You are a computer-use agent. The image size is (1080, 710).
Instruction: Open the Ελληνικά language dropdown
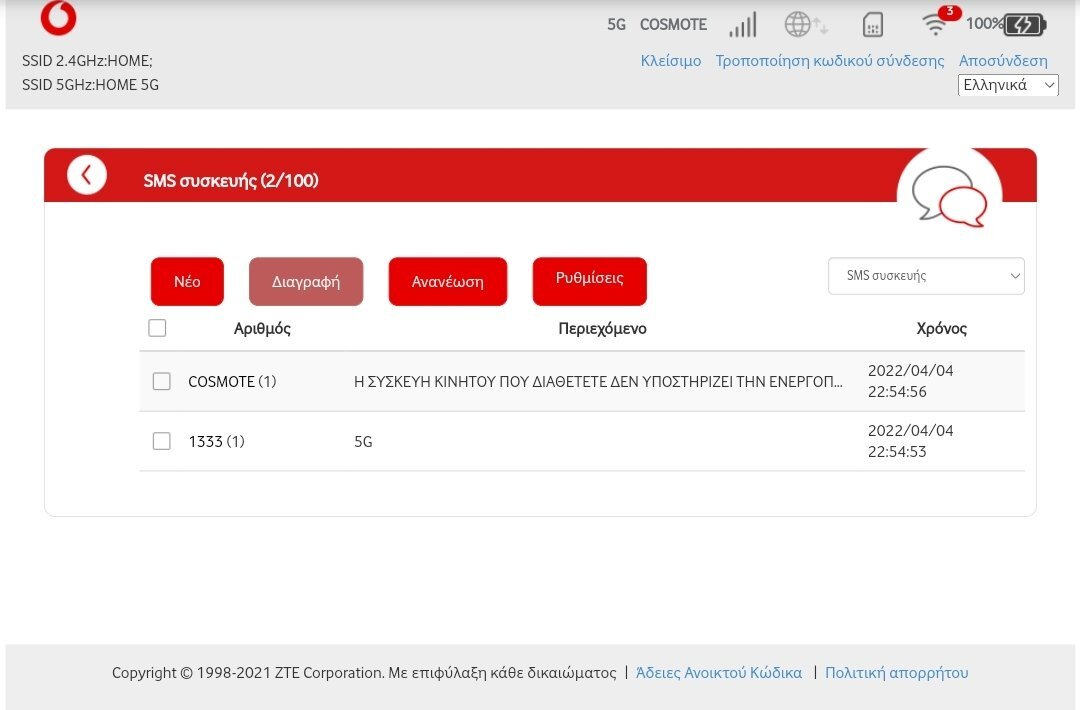[1008, 85]
